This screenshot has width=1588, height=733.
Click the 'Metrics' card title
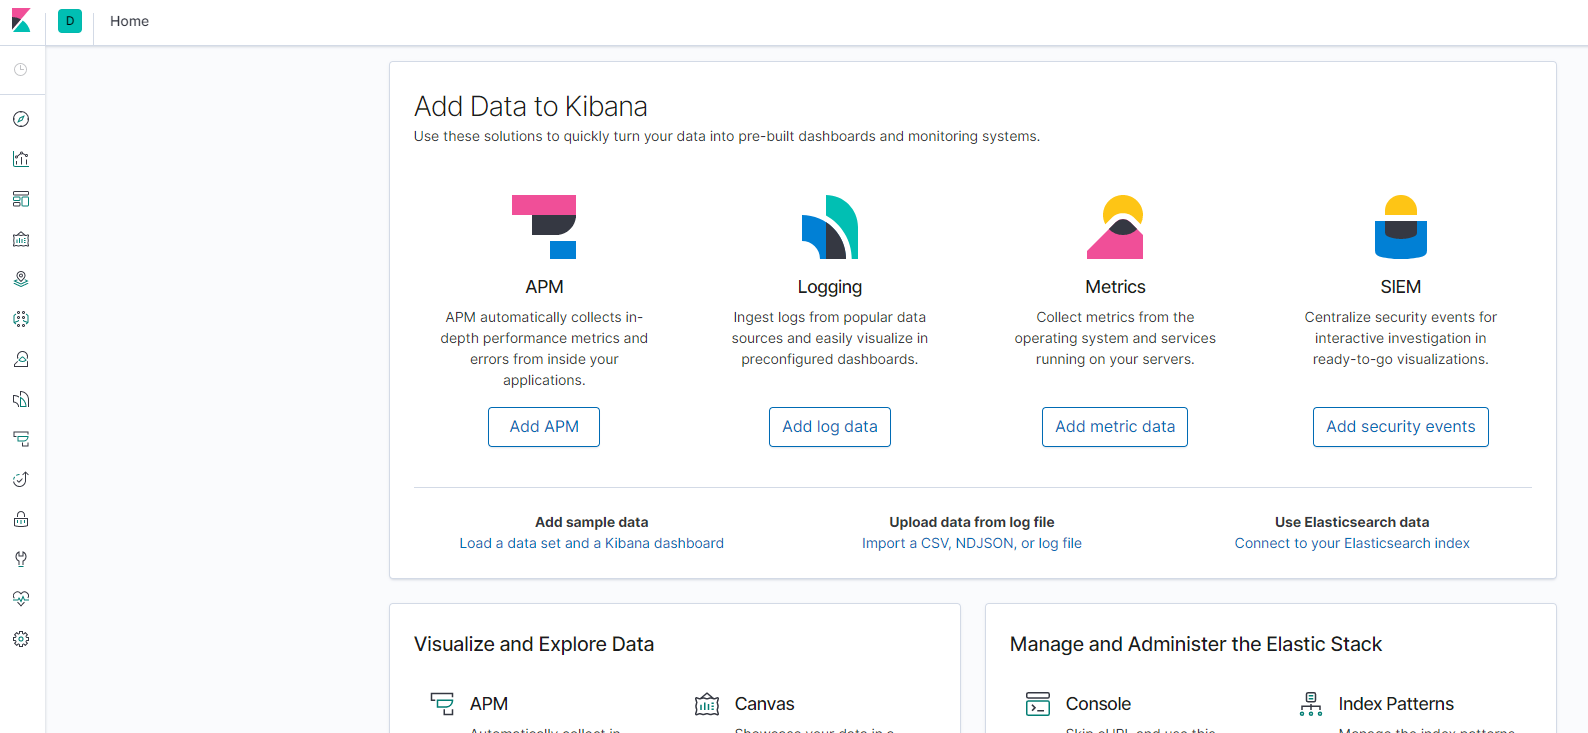pos(1115,287)
